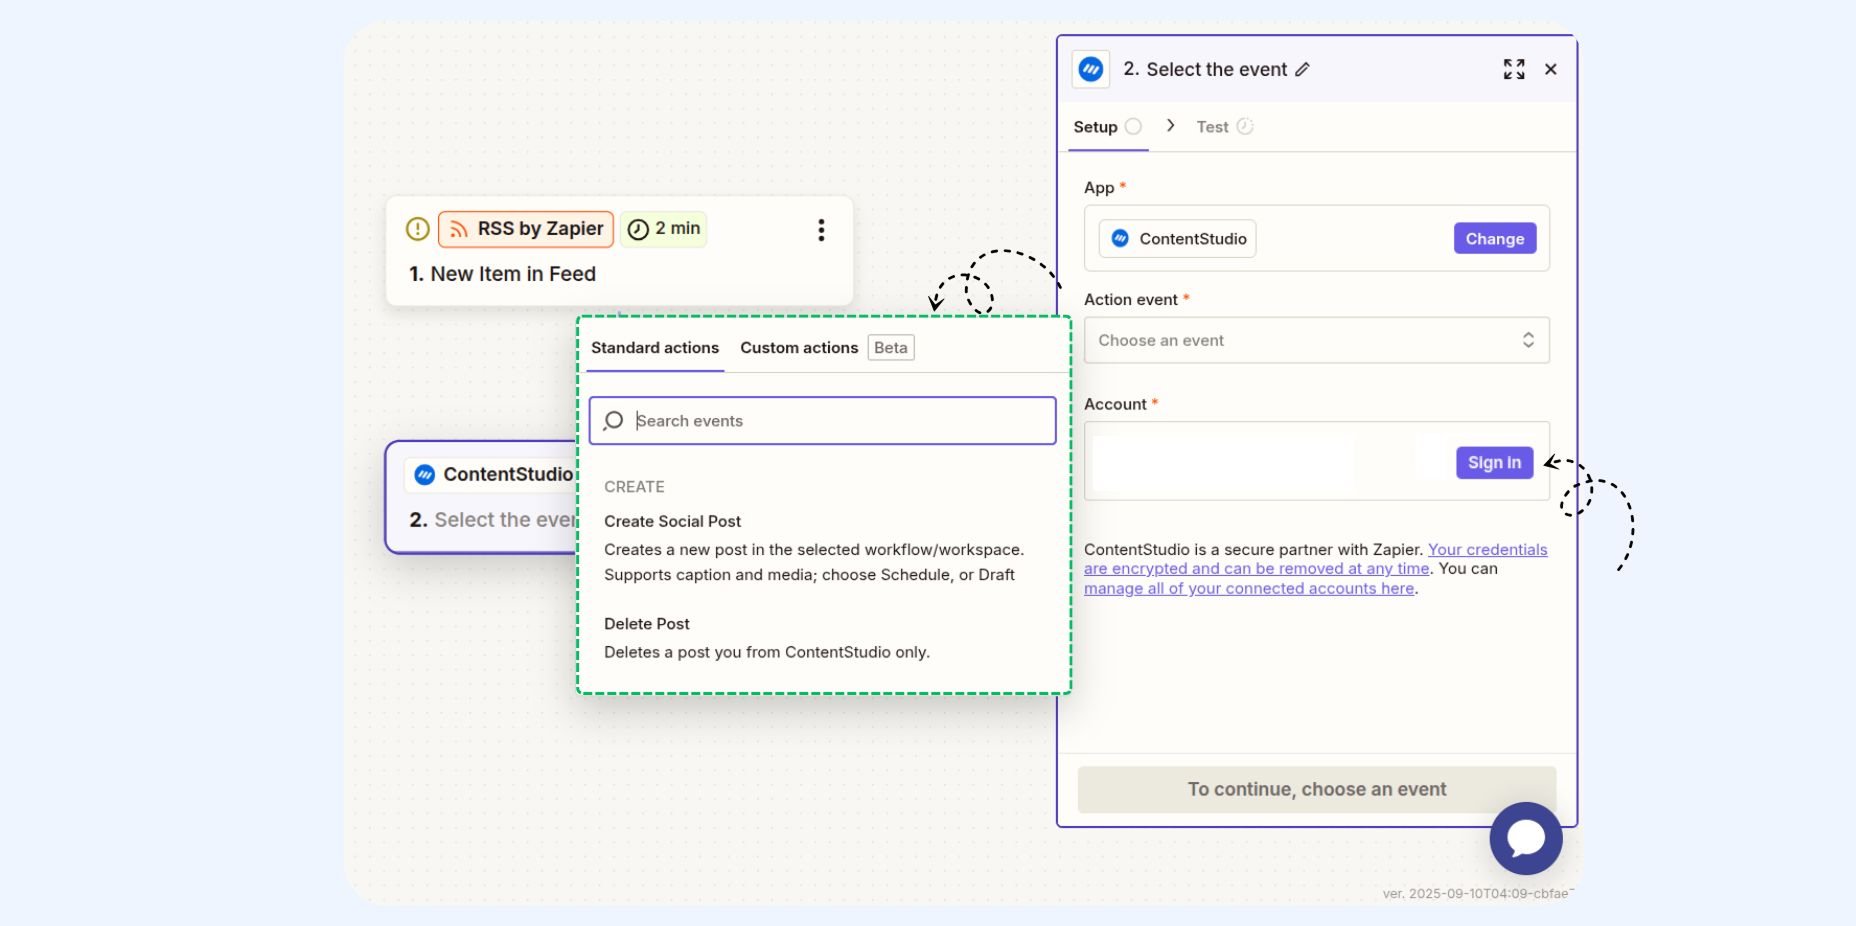This screenshot has width=1856, height=926.
Task: Open the three-dot menu on RSS step
Action: 821,230
